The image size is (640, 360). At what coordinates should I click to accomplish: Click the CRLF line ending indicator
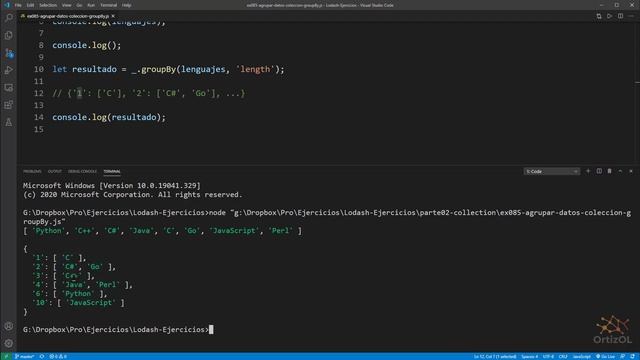pos(563,357)
